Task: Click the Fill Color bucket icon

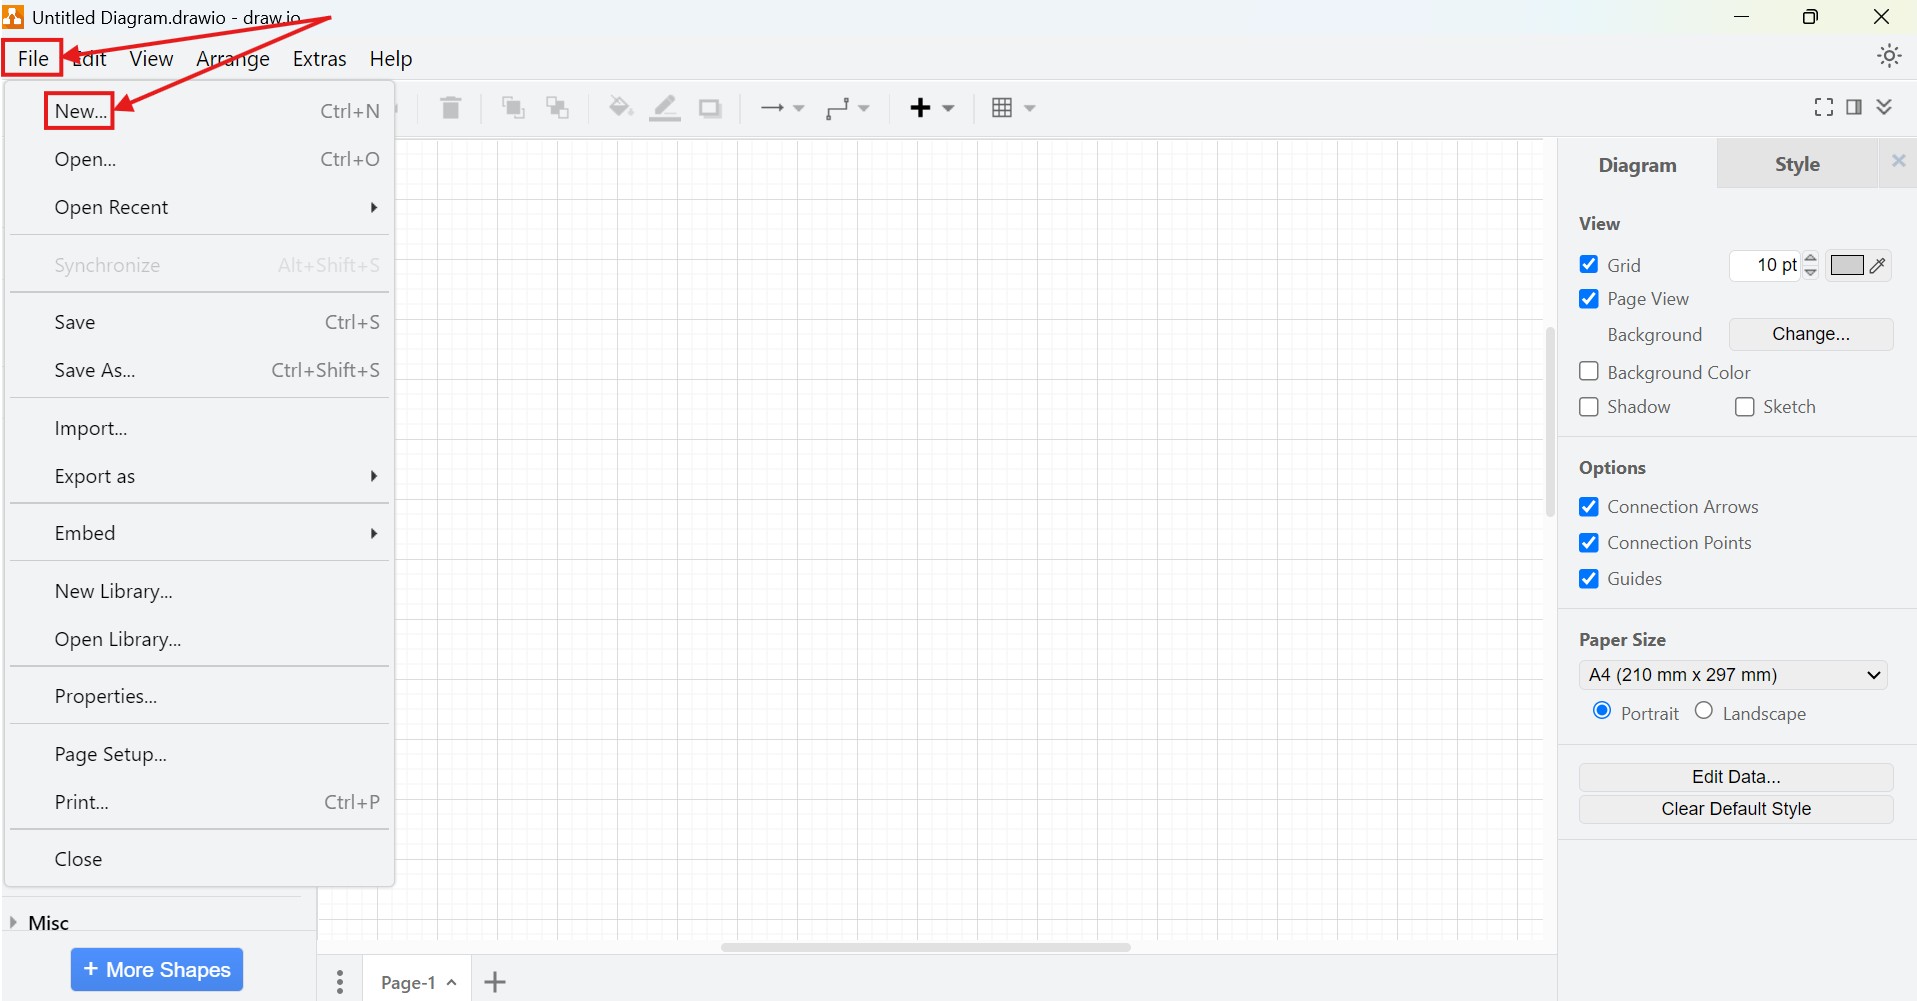Action: (x=620, y=107)
